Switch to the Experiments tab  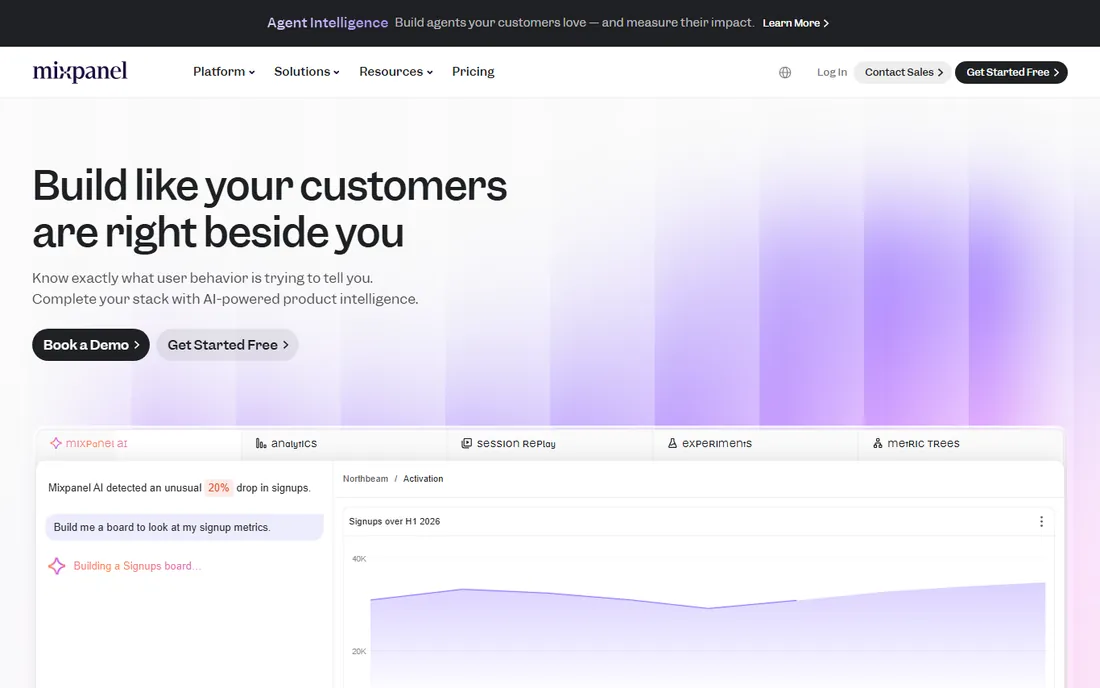tap(756, 443)
